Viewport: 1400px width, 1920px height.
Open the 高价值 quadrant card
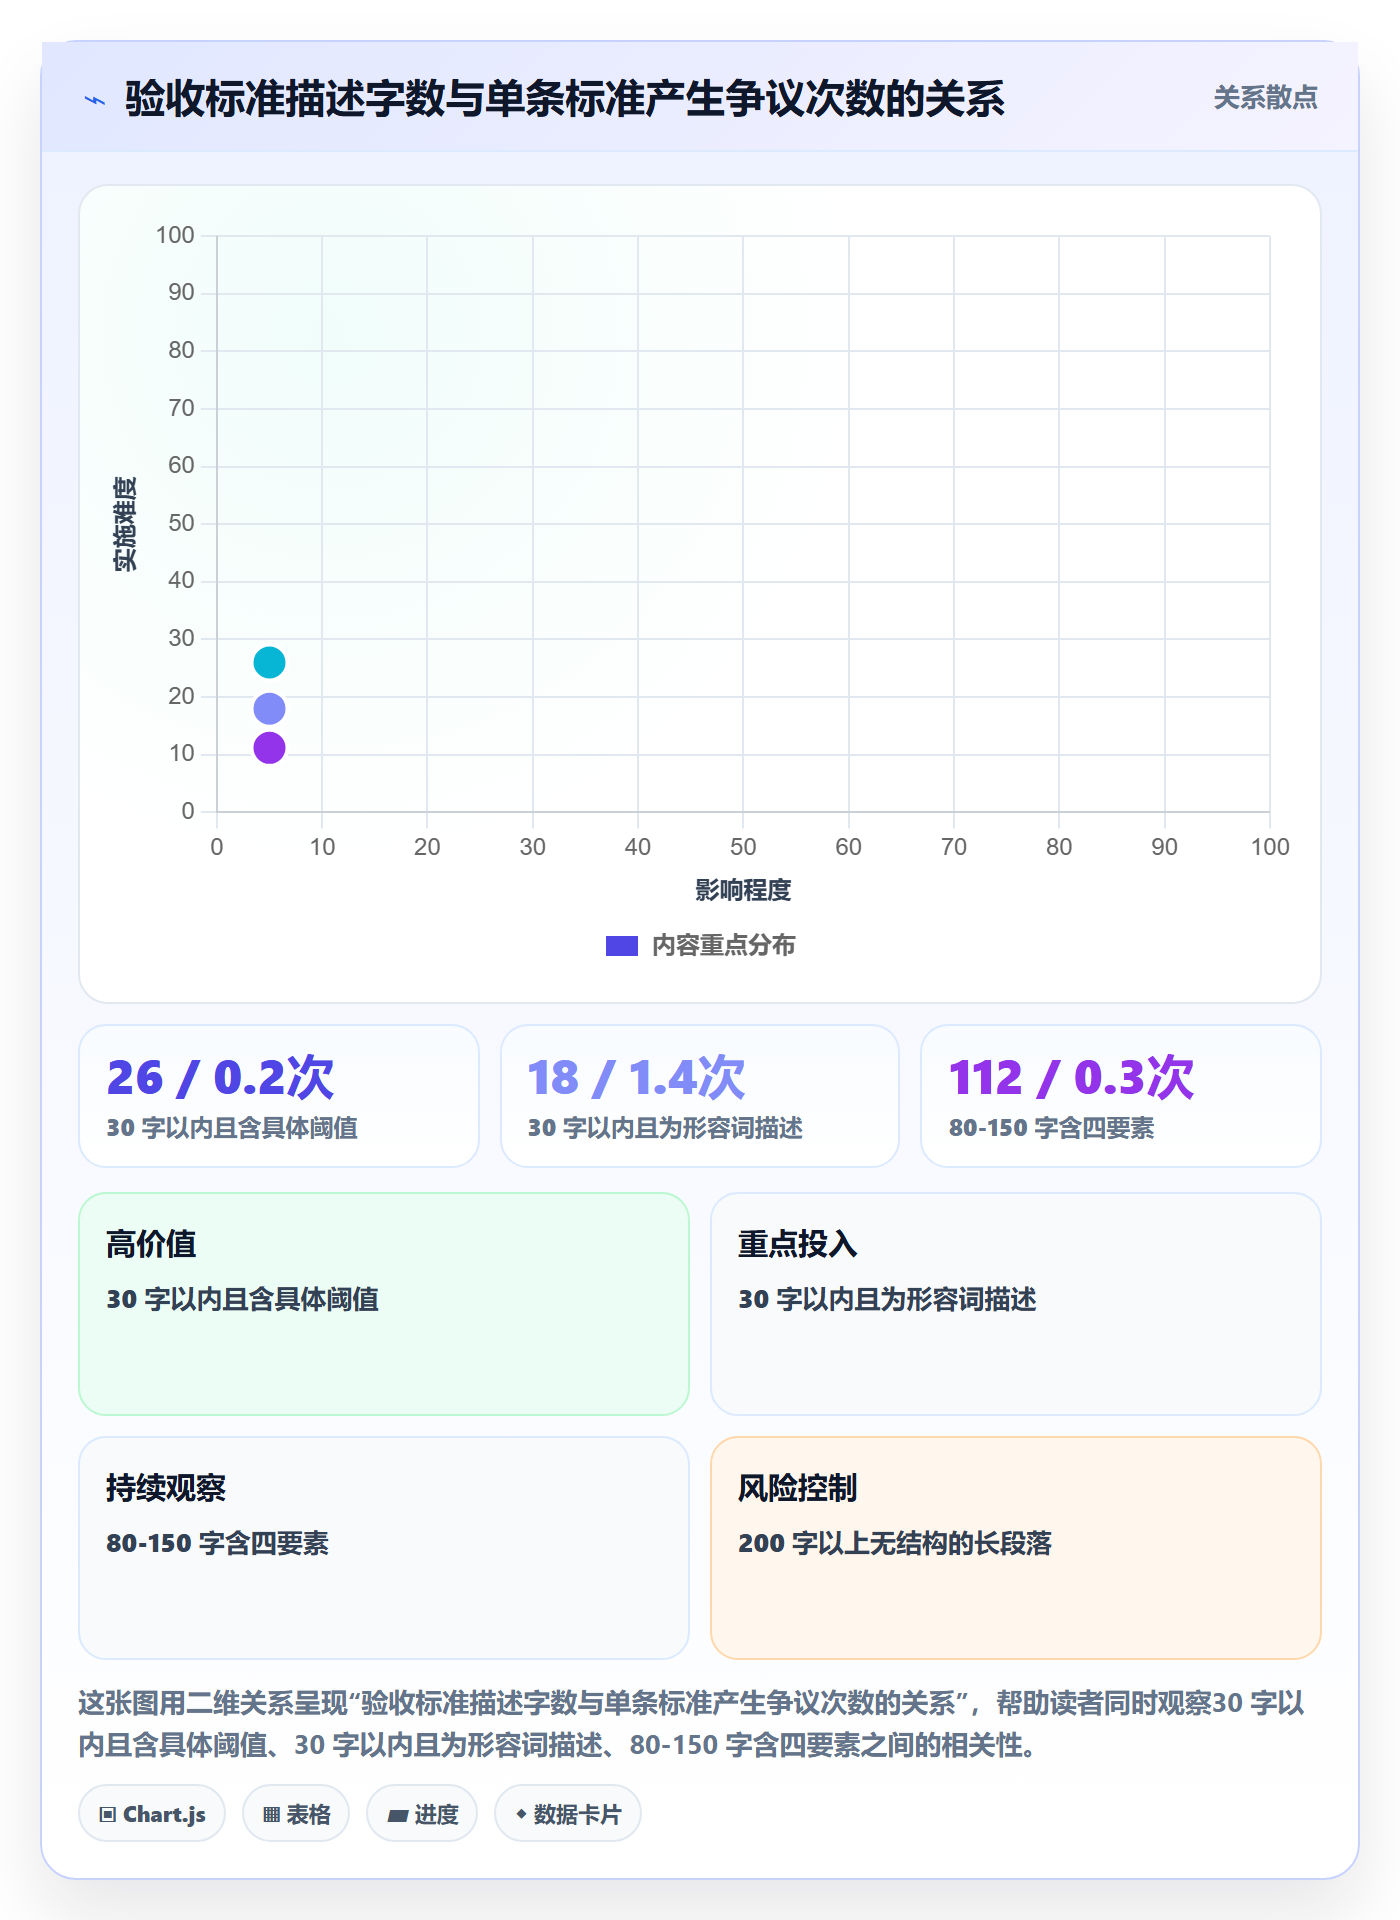tap(384, 1304)
